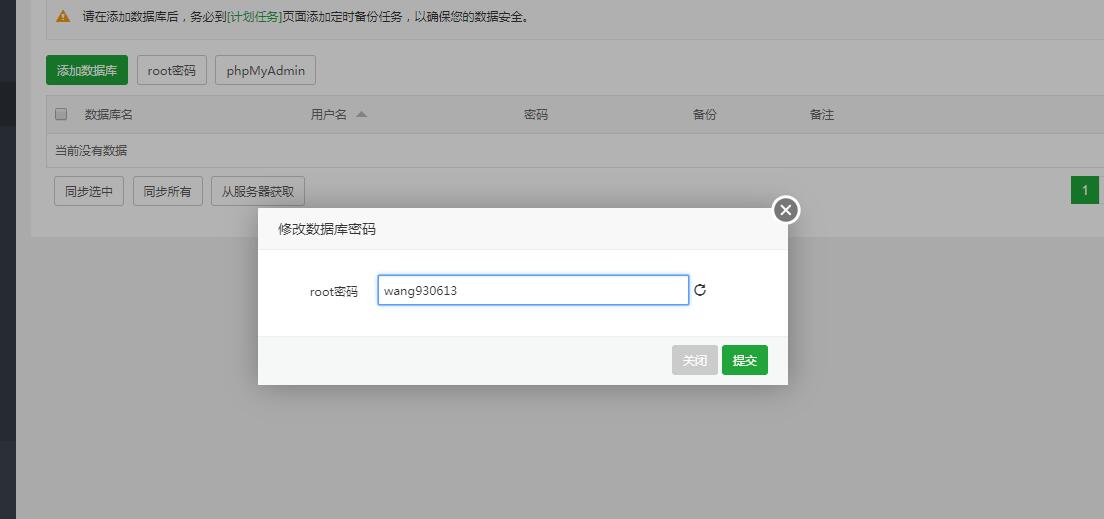Close the 修改数据库密码 dialog with the X icon
The image size is (1104, 519).
click(786, 210)
